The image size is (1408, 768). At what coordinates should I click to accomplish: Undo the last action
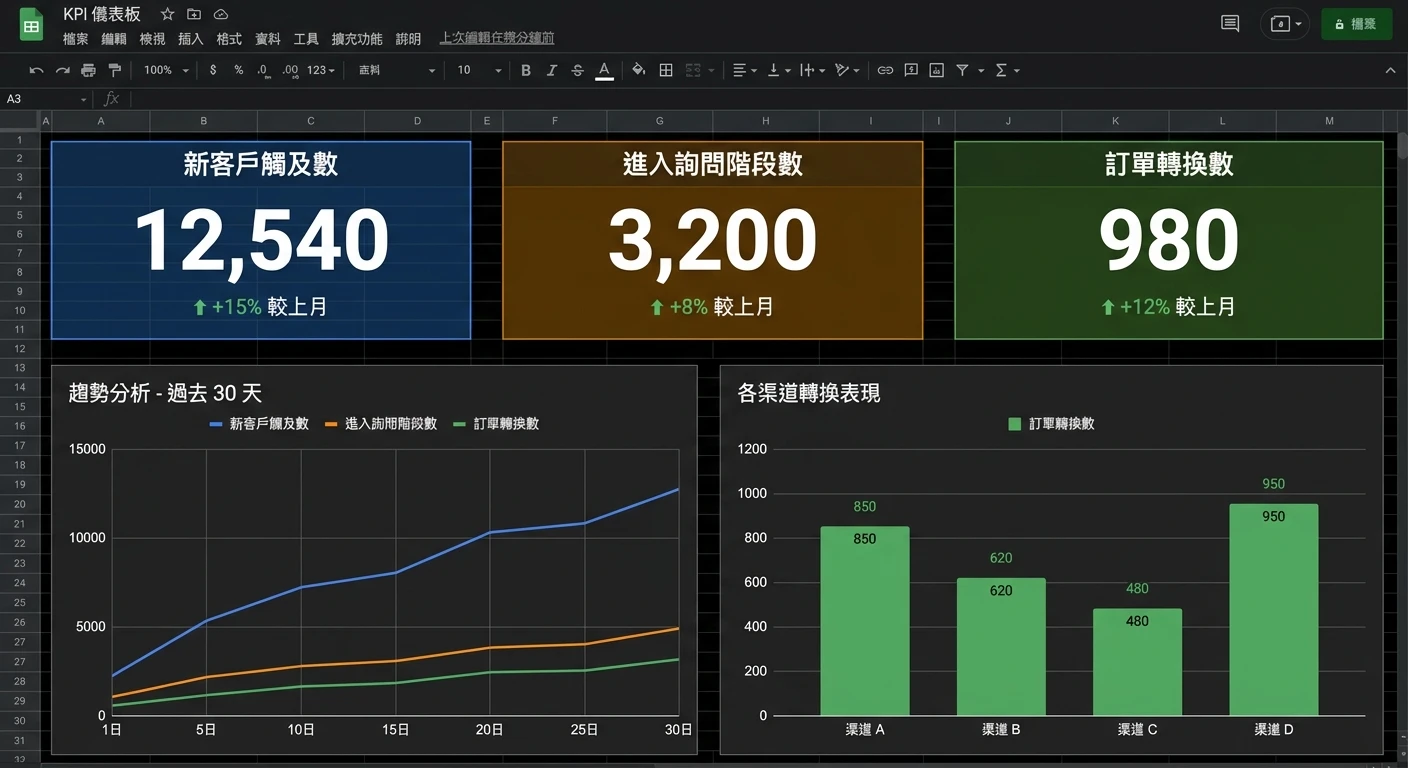pos(36,70)
